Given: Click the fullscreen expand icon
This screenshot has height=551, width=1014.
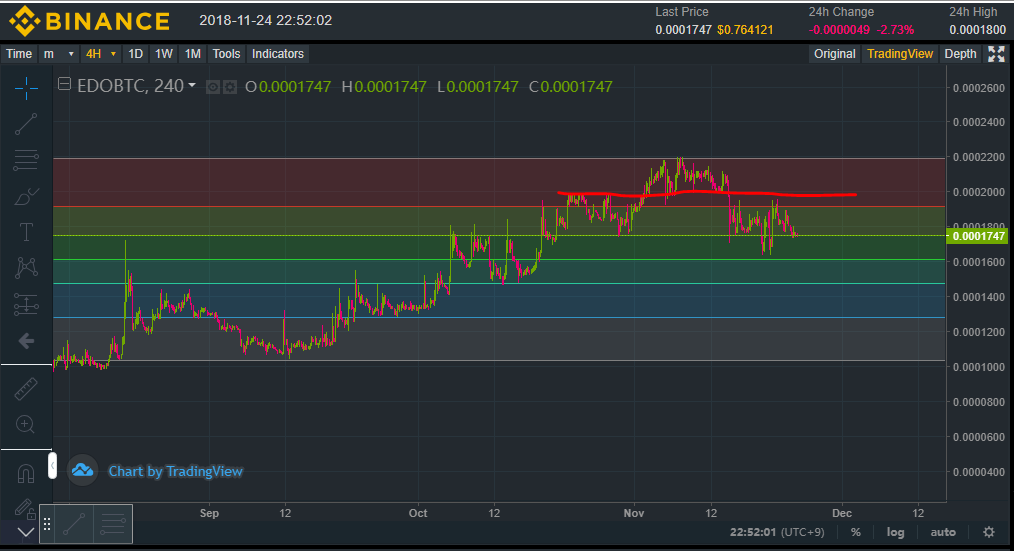Looking at the screenshot, I should click(x=996, y=54).
